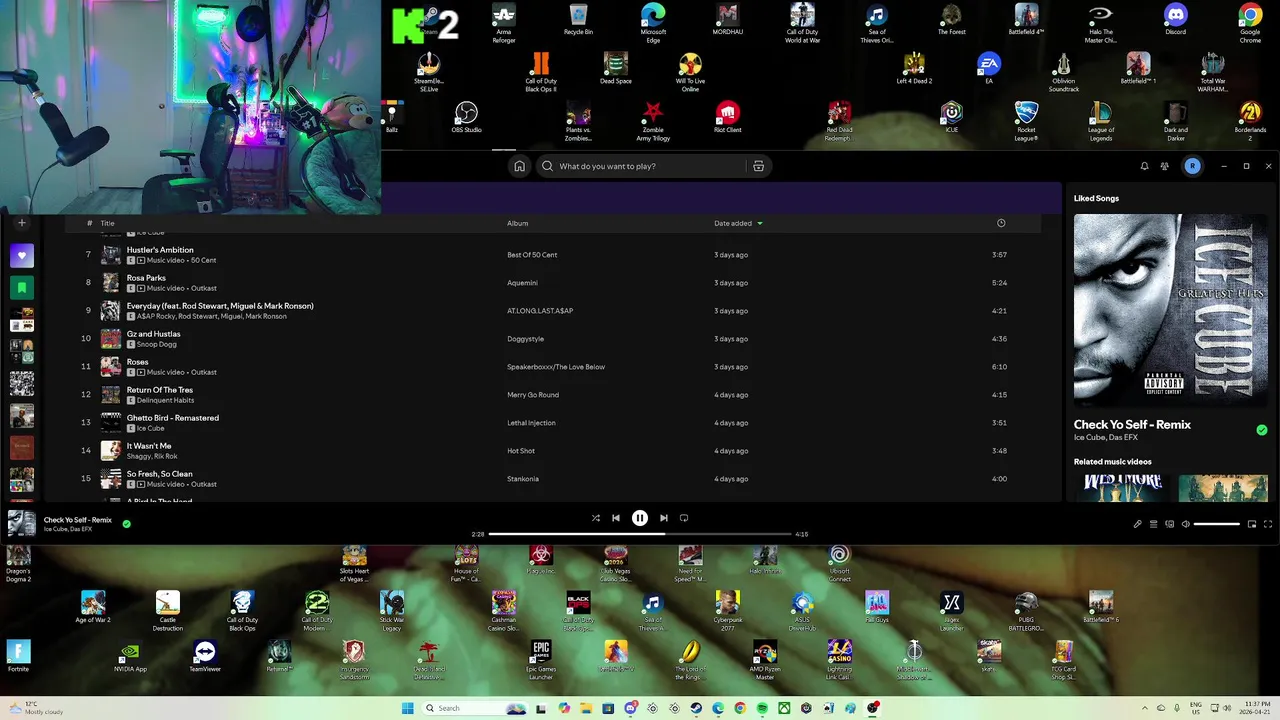Select Cyberpunk 2077 desktop icon
This screenshot has height=720, width=1280.
(x=727, y=611)
